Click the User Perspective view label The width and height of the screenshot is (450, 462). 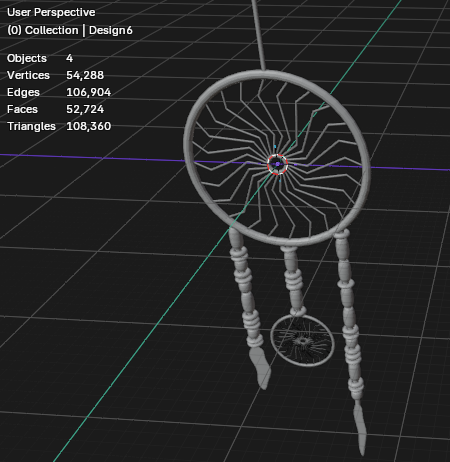pyautogui.click(x=51, y=12)
